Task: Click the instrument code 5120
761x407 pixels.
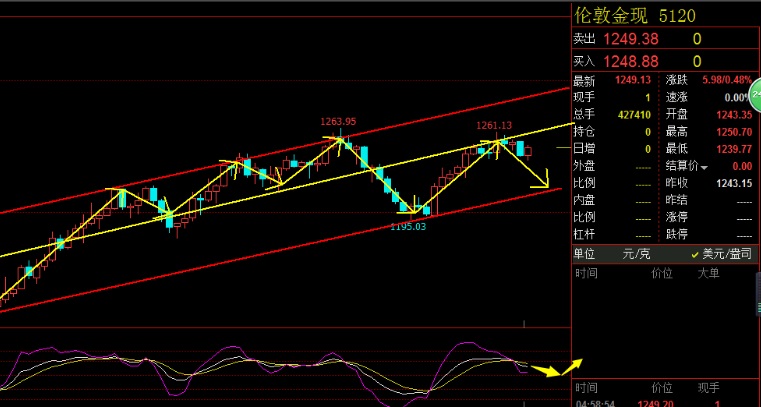Action: [677, 16]
